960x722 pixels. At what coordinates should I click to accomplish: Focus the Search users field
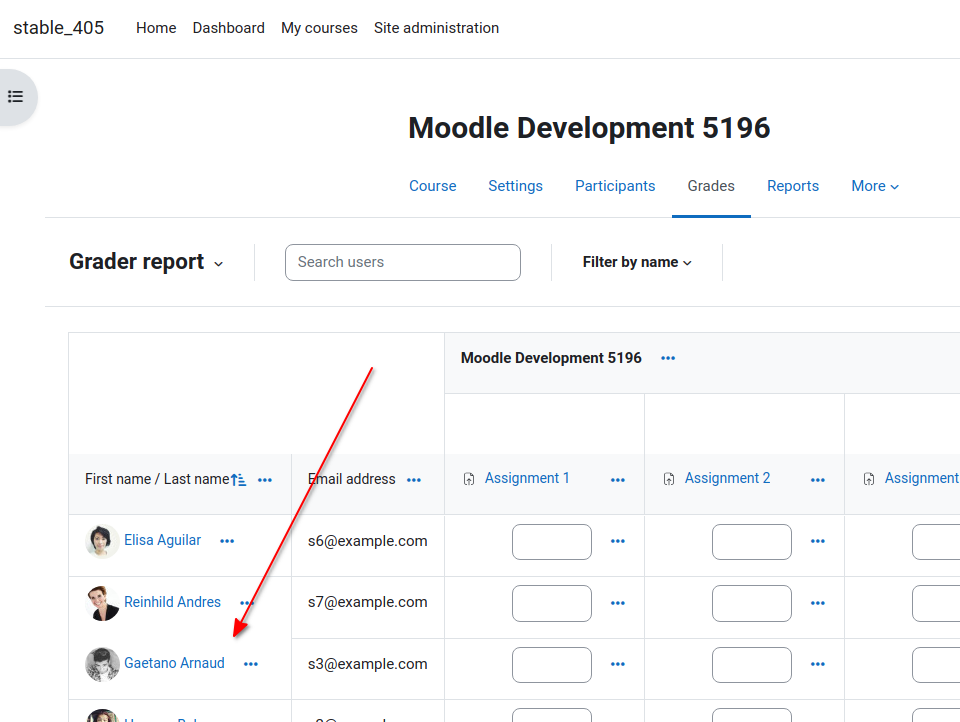(x=403, y=263)
